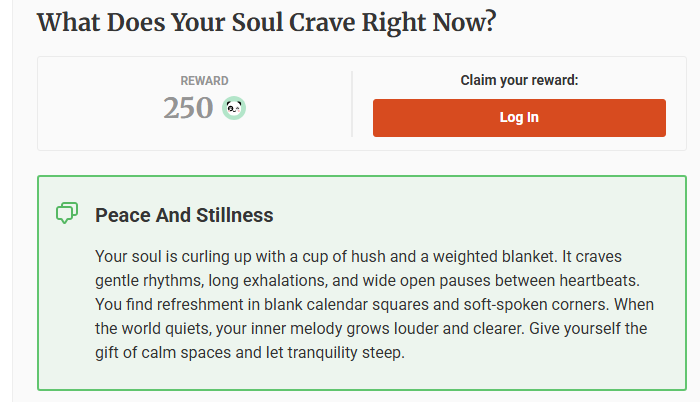Viewport: 700px width, 402px height.
Task: Click the vertical divider in the reward panel
Action: [x=352, y=103]
